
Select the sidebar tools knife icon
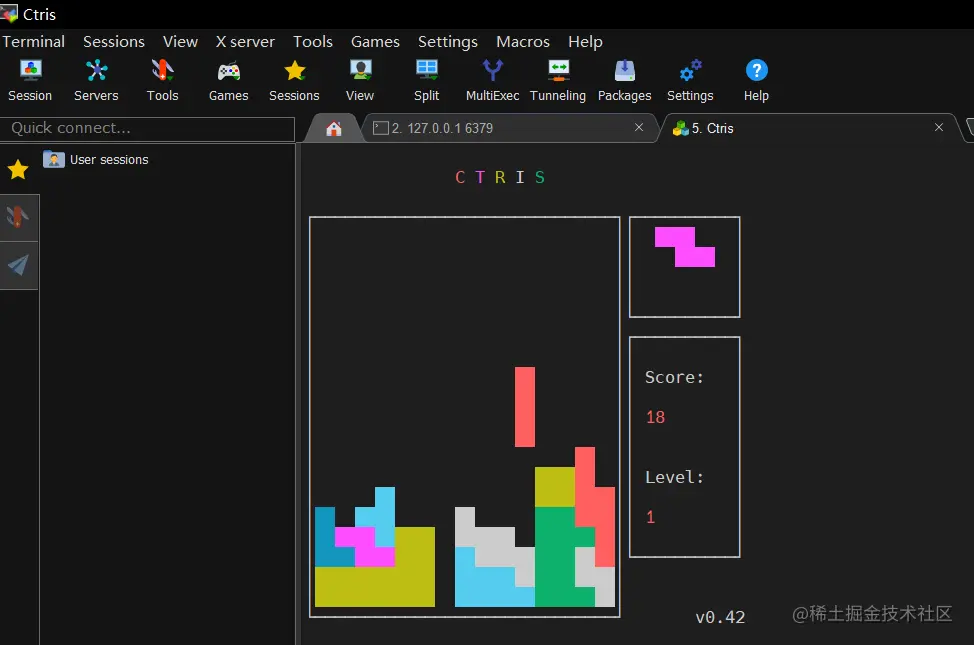coord(17,217)
